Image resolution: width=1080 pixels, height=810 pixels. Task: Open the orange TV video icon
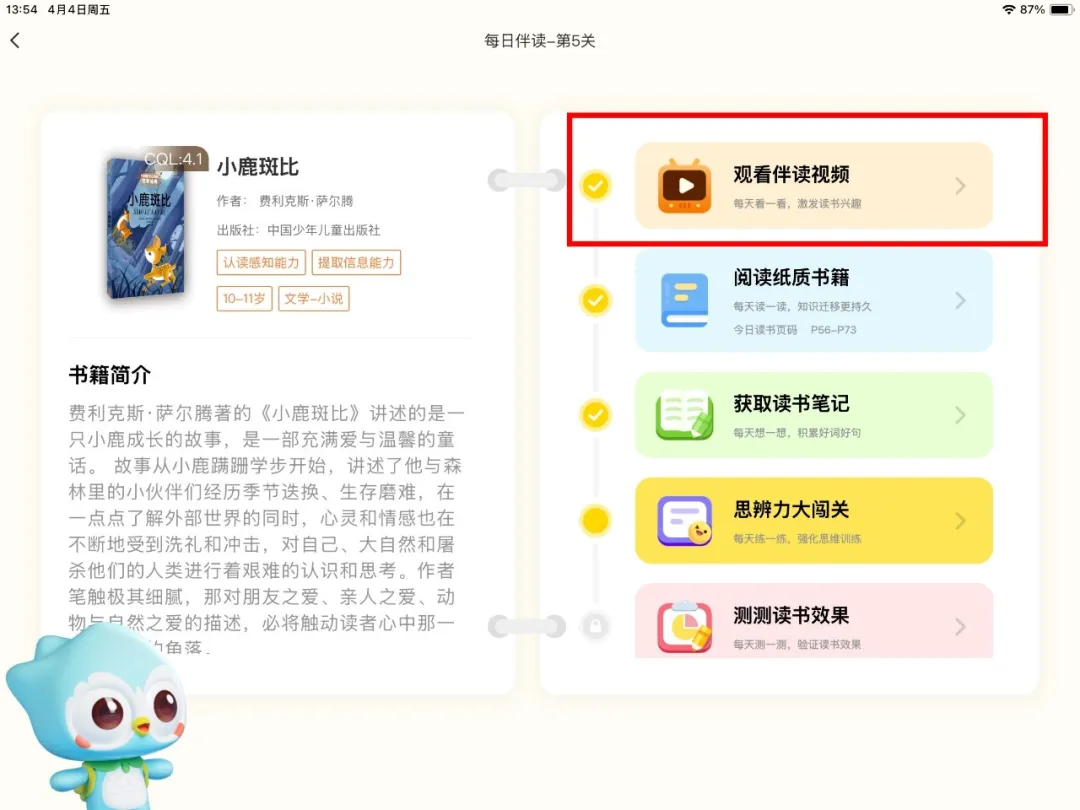(x=684, y=186)
